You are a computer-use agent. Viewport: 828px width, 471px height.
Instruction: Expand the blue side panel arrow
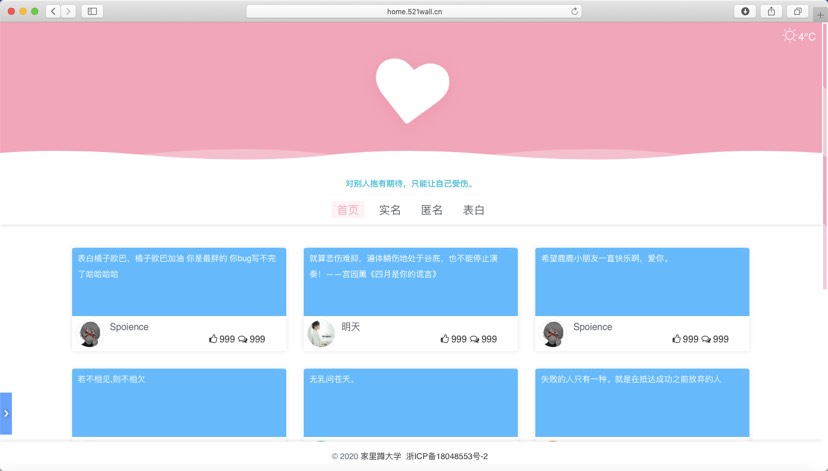(x=6, y=413)
